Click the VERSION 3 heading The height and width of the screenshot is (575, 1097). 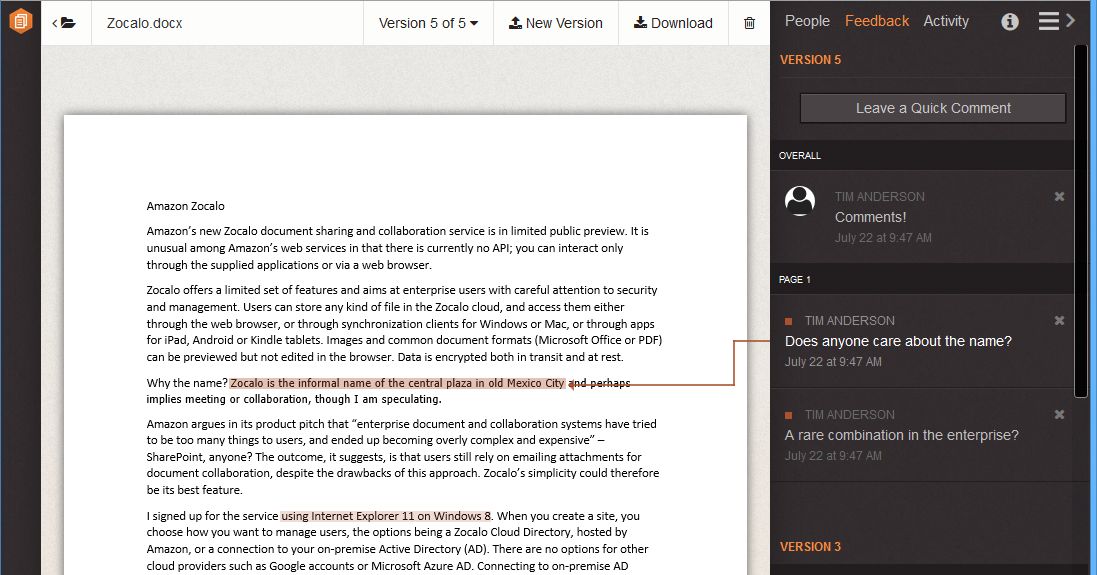[810, 546]
